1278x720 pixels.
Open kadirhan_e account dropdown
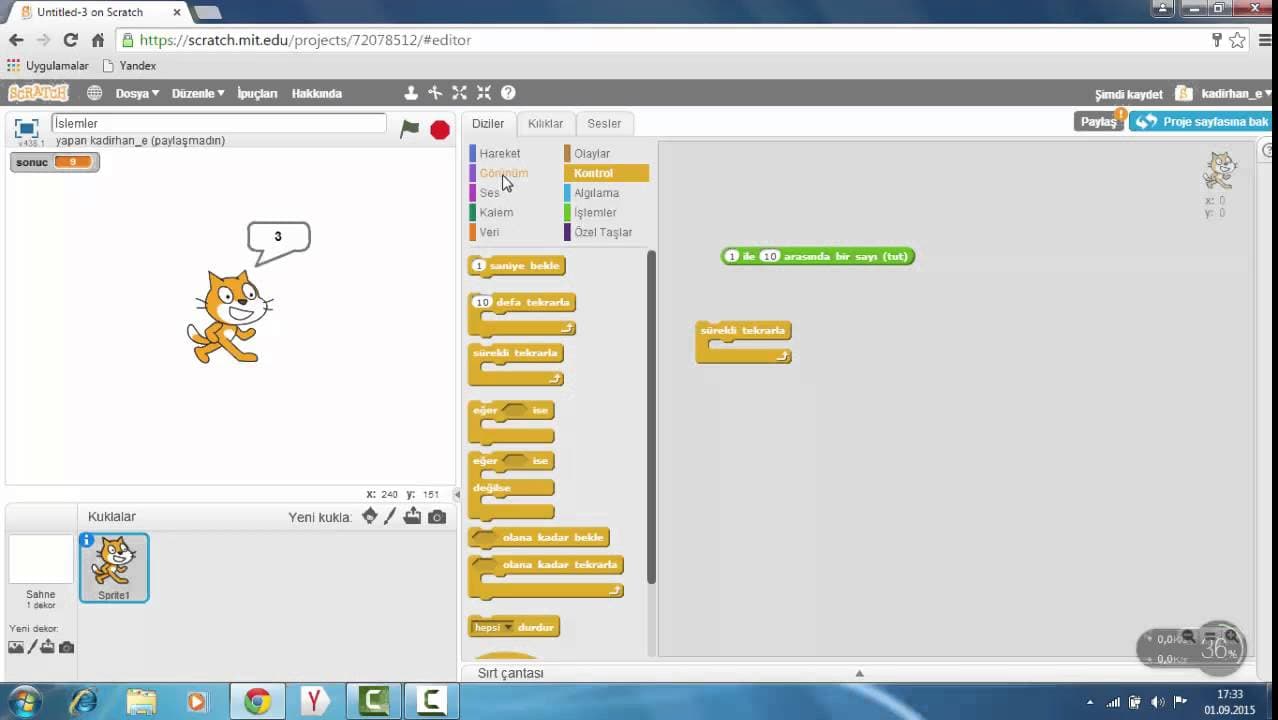[1235, 93]
